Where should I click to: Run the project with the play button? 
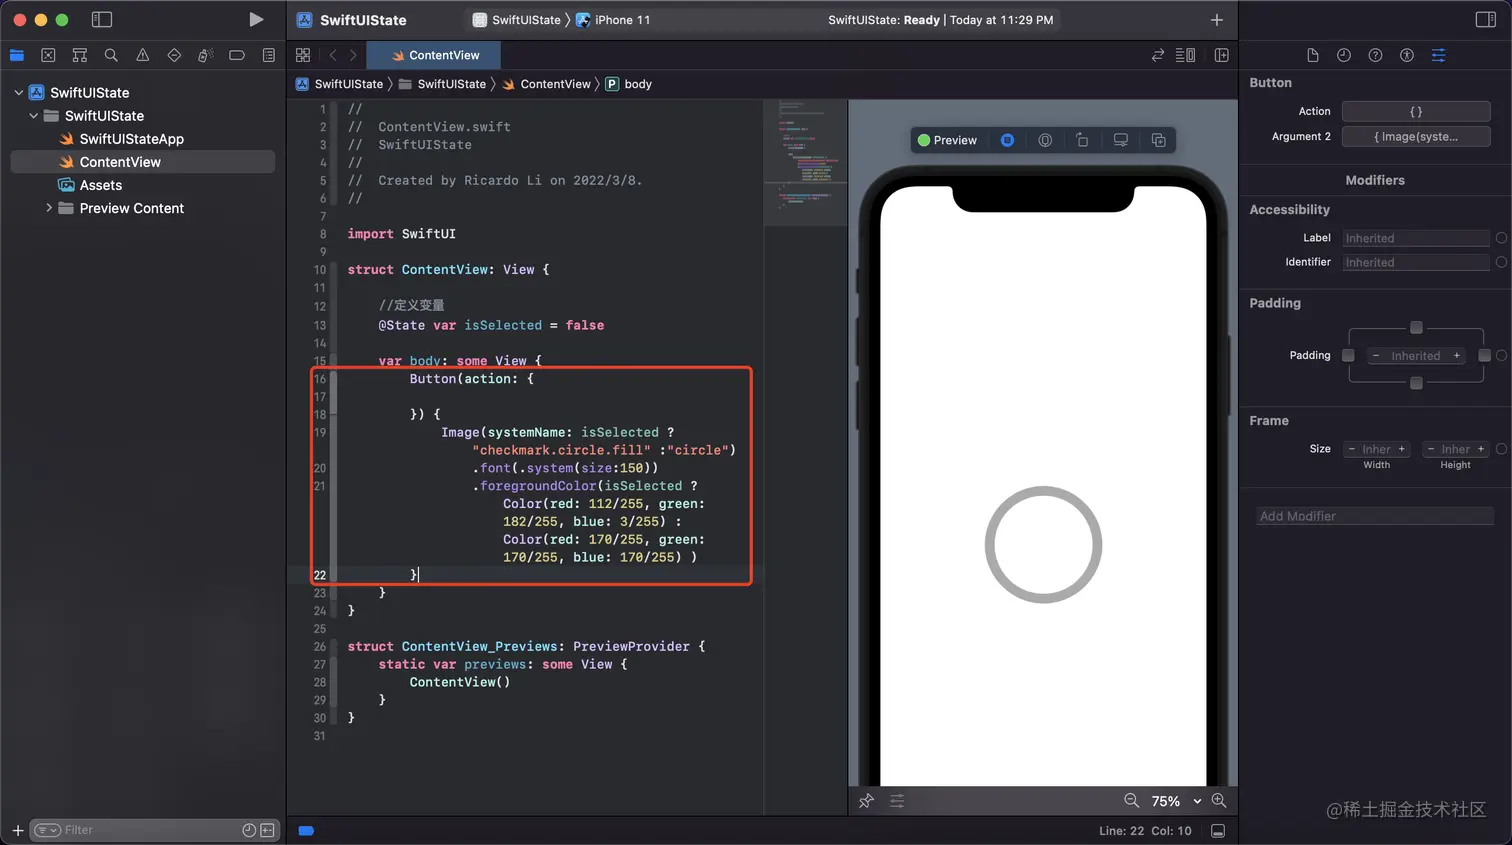pyautogui.click(x=256, y=19)
